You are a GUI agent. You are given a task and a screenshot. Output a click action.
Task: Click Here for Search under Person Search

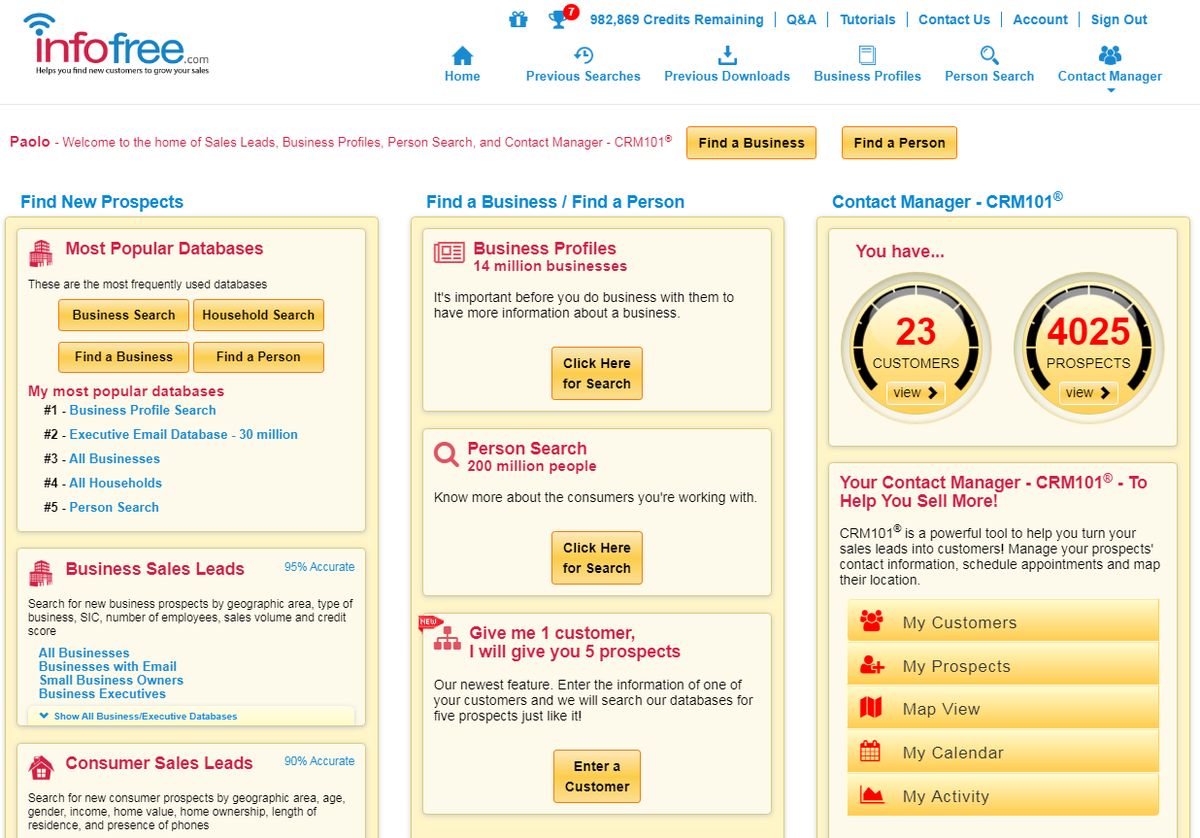point(597,557)
